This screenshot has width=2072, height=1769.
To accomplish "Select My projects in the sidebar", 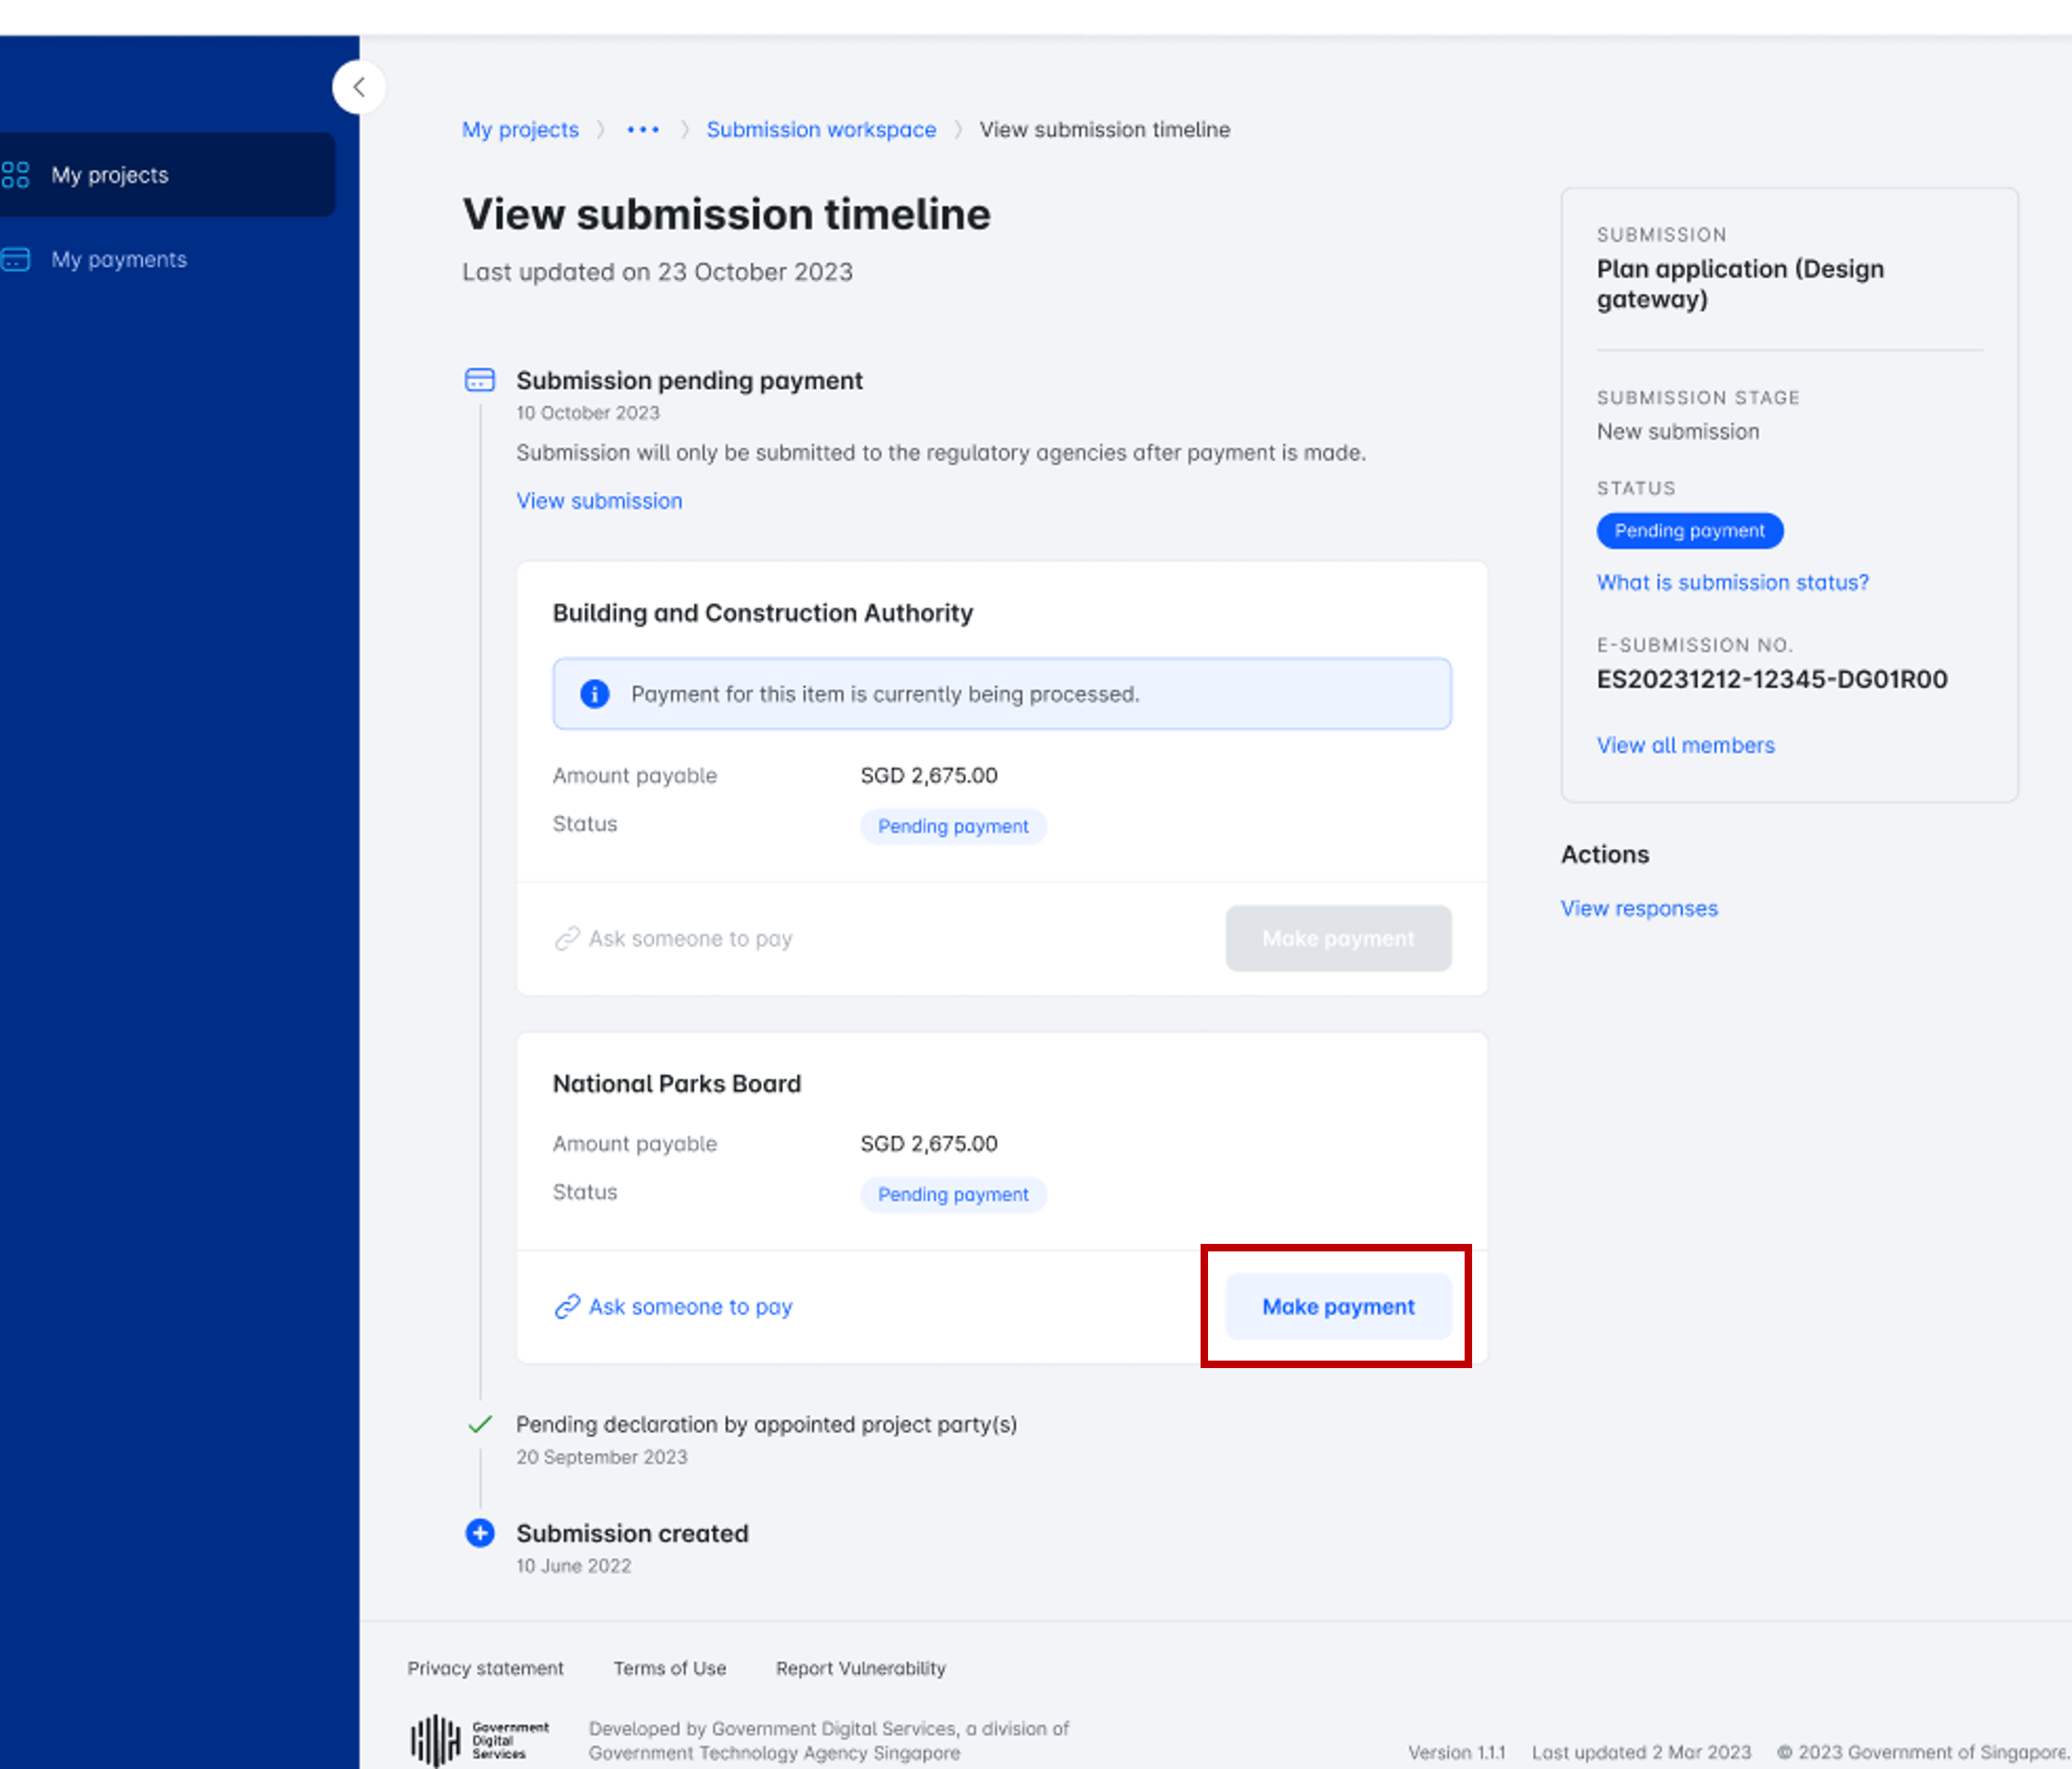I will pyautogui.click(x=110, y=175).
